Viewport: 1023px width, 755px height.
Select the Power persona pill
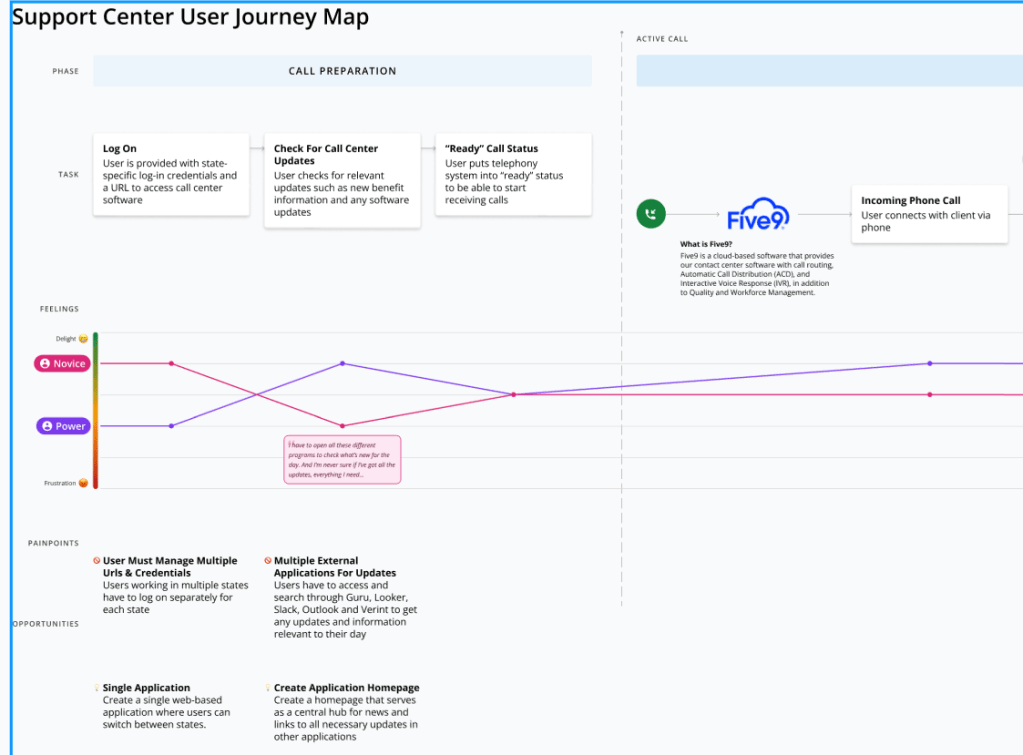(63, 426)
